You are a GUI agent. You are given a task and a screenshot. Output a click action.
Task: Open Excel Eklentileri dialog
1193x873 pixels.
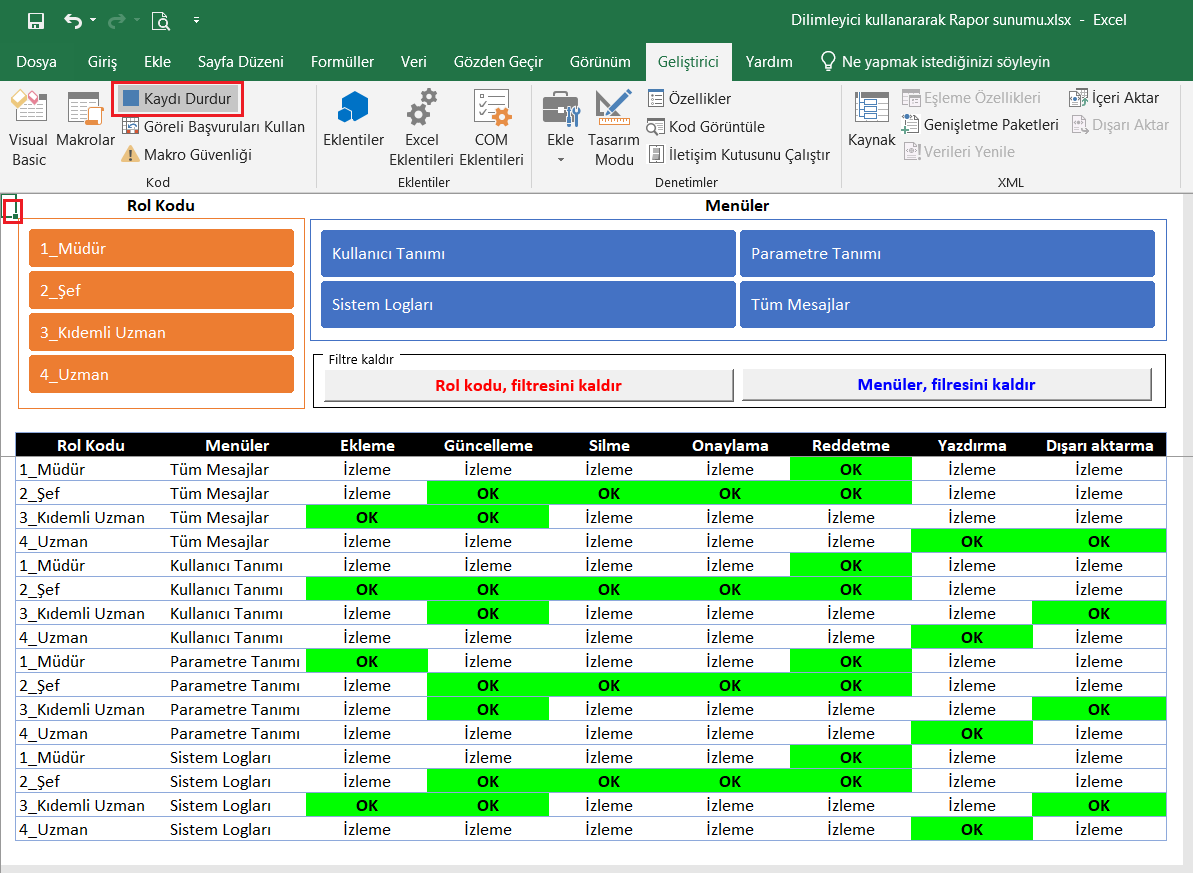422,128
